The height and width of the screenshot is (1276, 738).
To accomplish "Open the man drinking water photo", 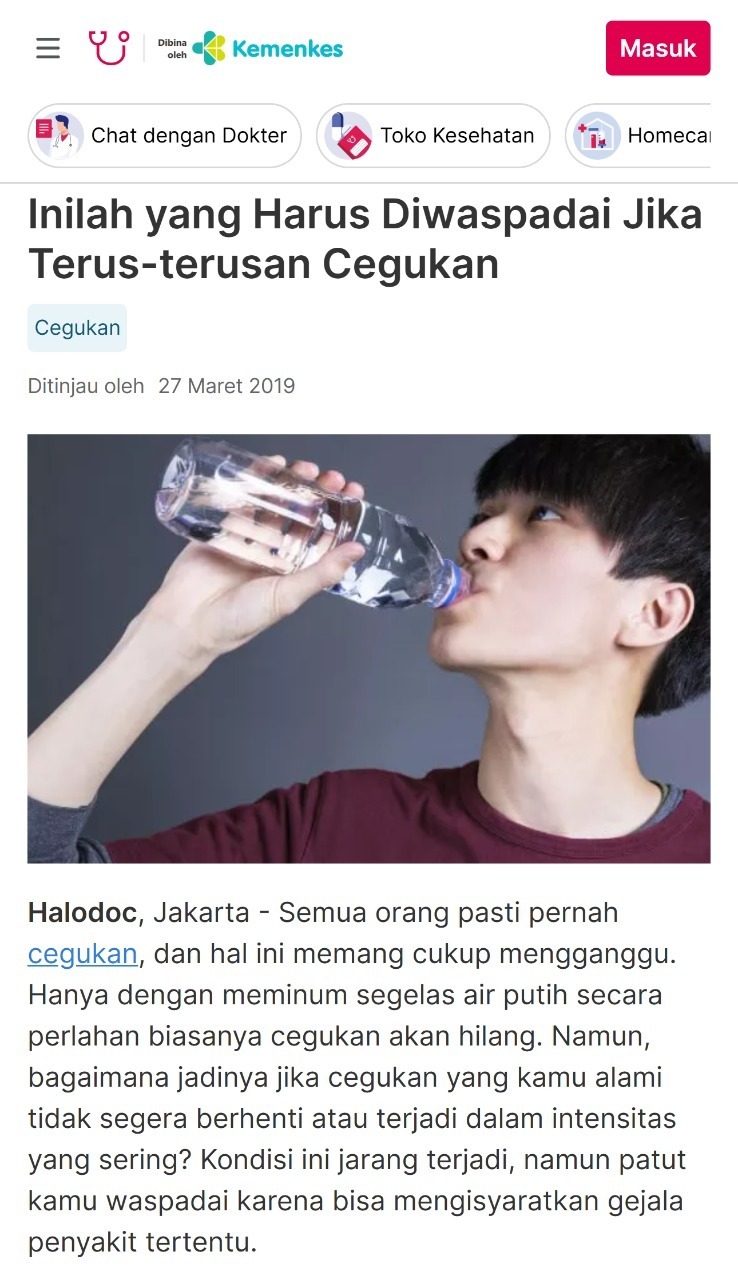I will [369, 648].
